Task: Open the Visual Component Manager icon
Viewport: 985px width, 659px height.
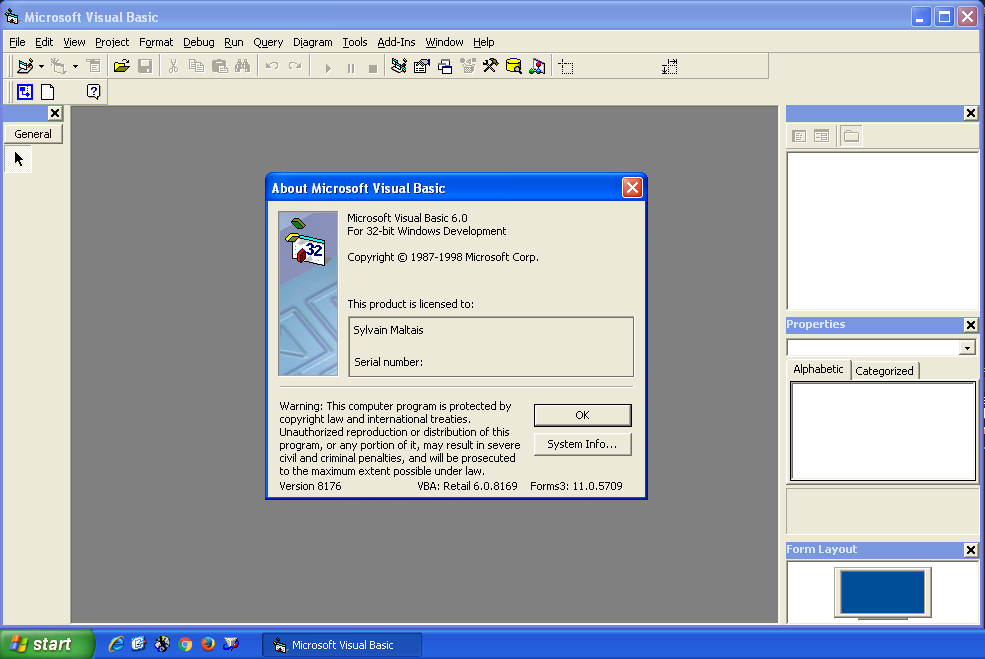Action: [x=537, y=67]
